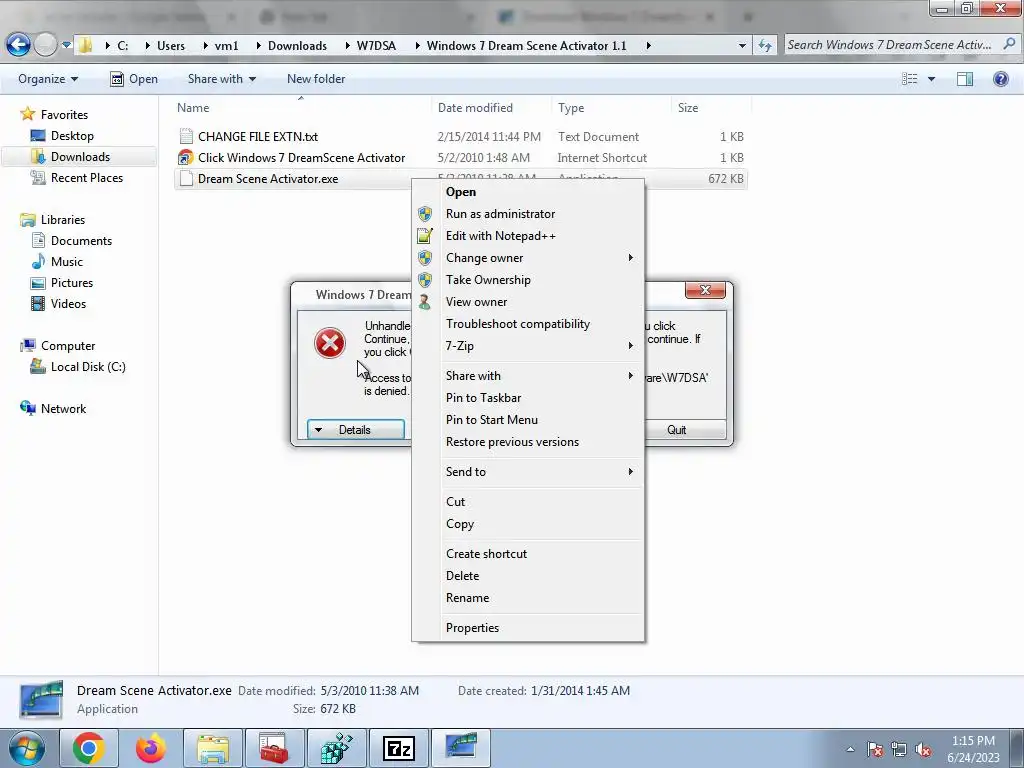This screenshot has width=1024, height=768.
Task: Select Favorites in the navigation pane
Action: click(x=64, y=115)
